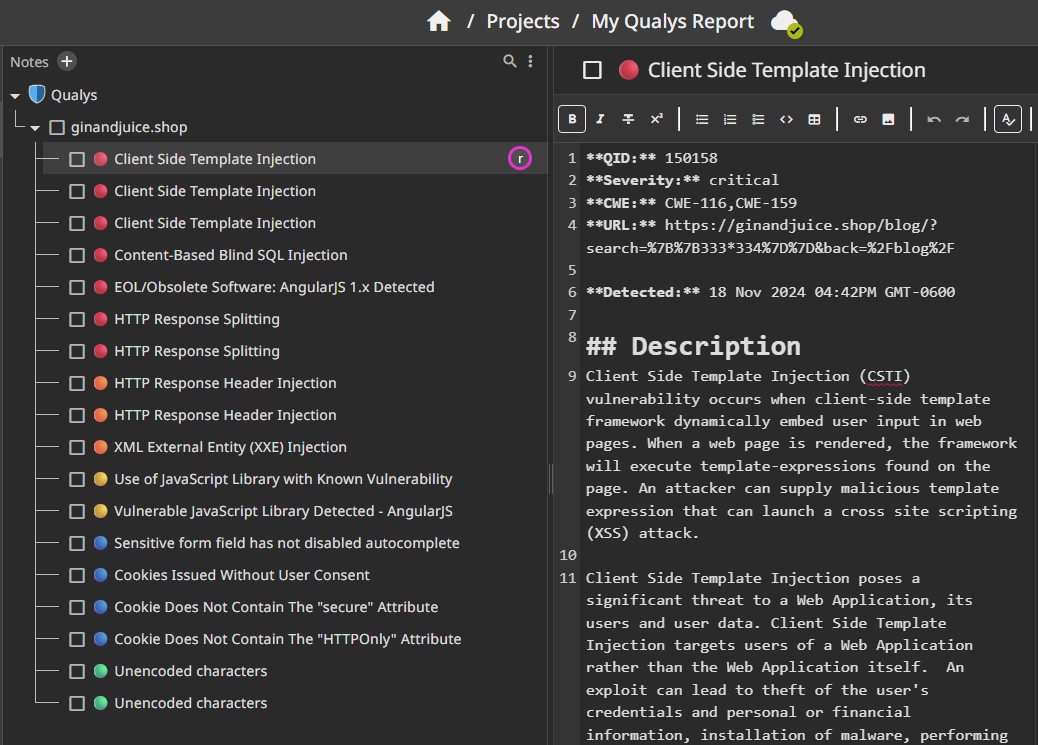
Task: Open the first HTTP Response Splitting note
Action: (x=197, y=319)
